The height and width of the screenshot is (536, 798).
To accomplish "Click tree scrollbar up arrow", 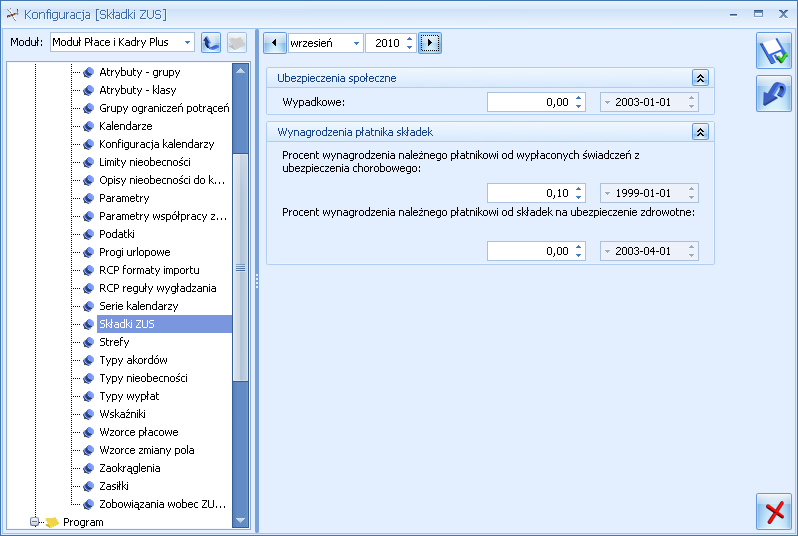I will 240,71.
